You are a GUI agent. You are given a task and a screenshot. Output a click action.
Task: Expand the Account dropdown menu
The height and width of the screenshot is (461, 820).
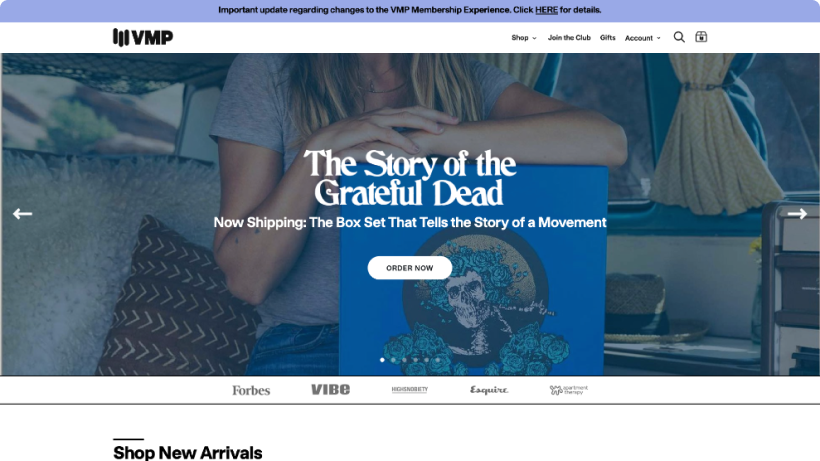point(643,38)
